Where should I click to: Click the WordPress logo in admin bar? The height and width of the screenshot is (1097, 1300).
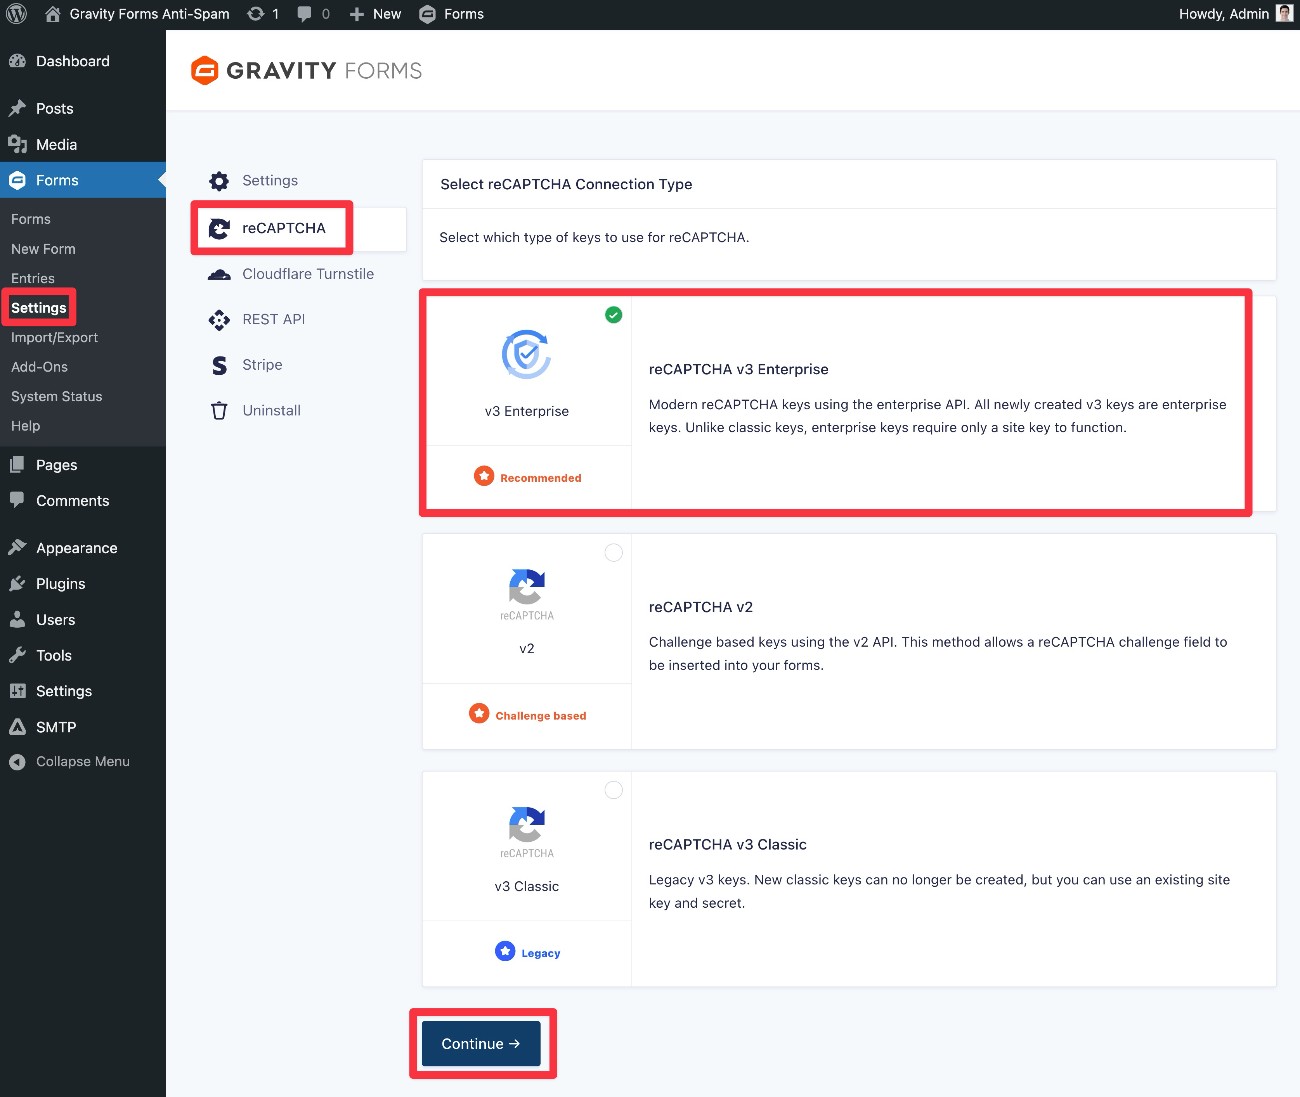click(17, 14)
